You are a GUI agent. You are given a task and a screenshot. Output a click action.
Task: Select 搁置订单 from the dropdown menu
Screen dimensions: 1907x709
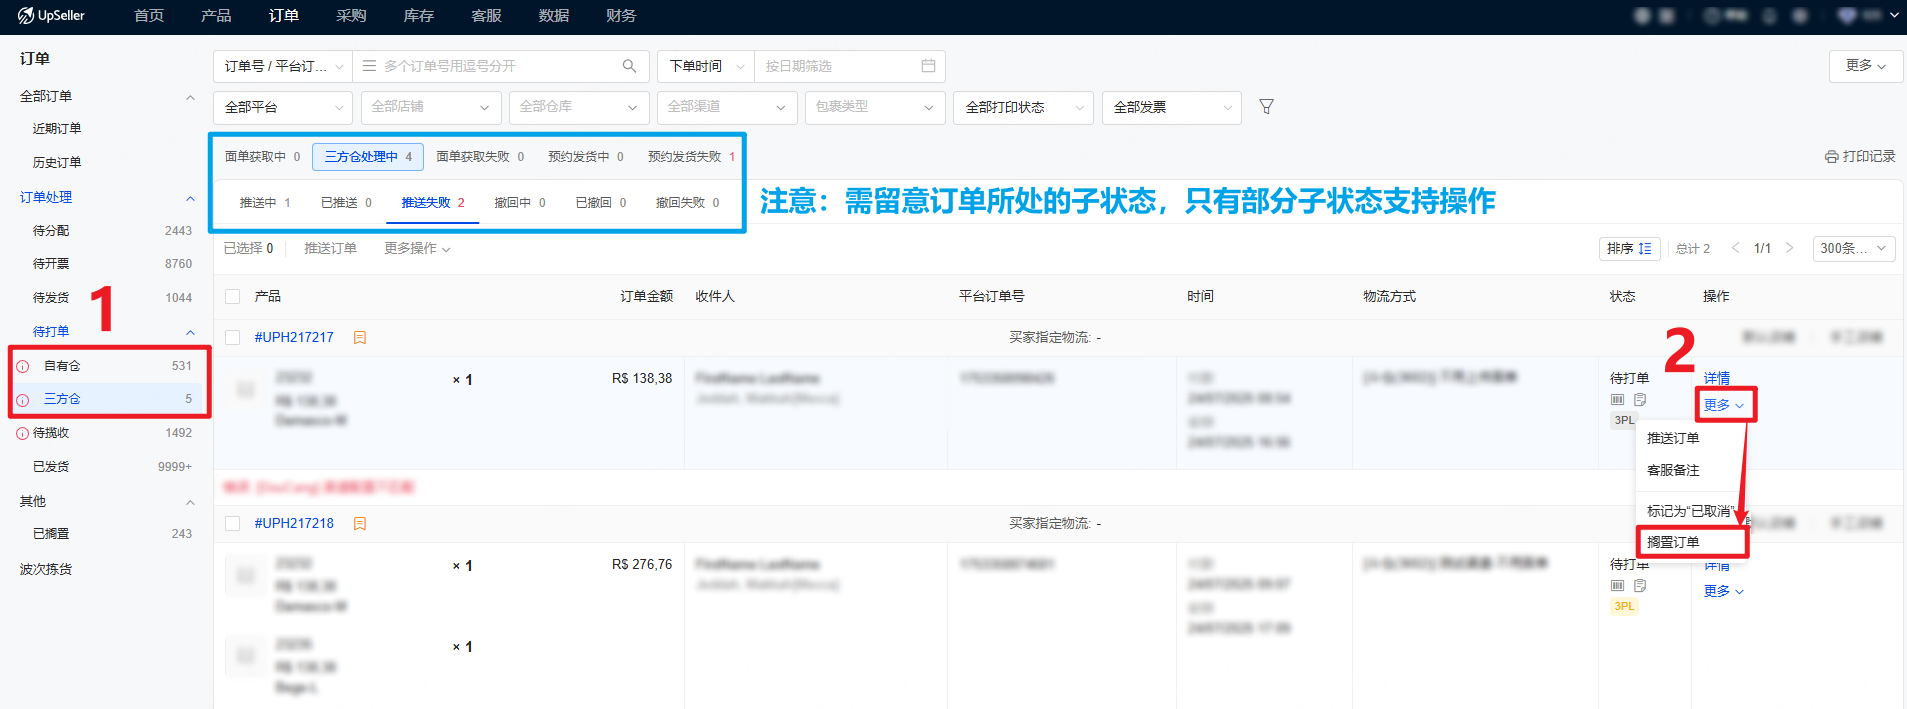pyautogui.click(x=1673, y=542)
